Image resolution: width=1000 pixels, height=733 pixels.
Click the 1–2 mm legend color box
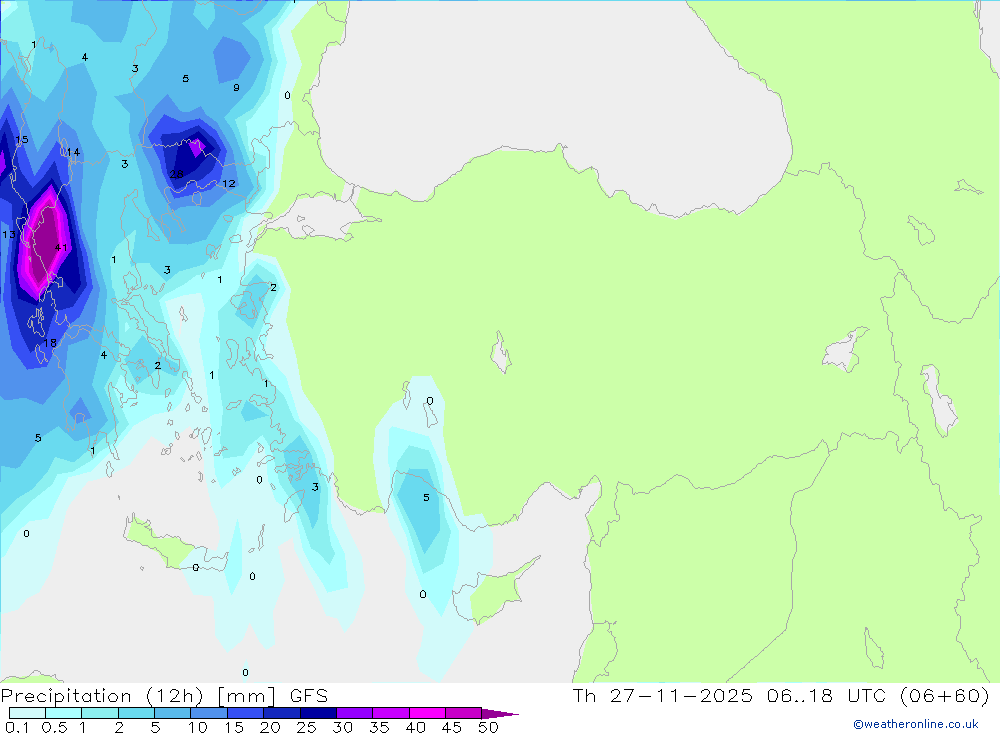point(100,713)
